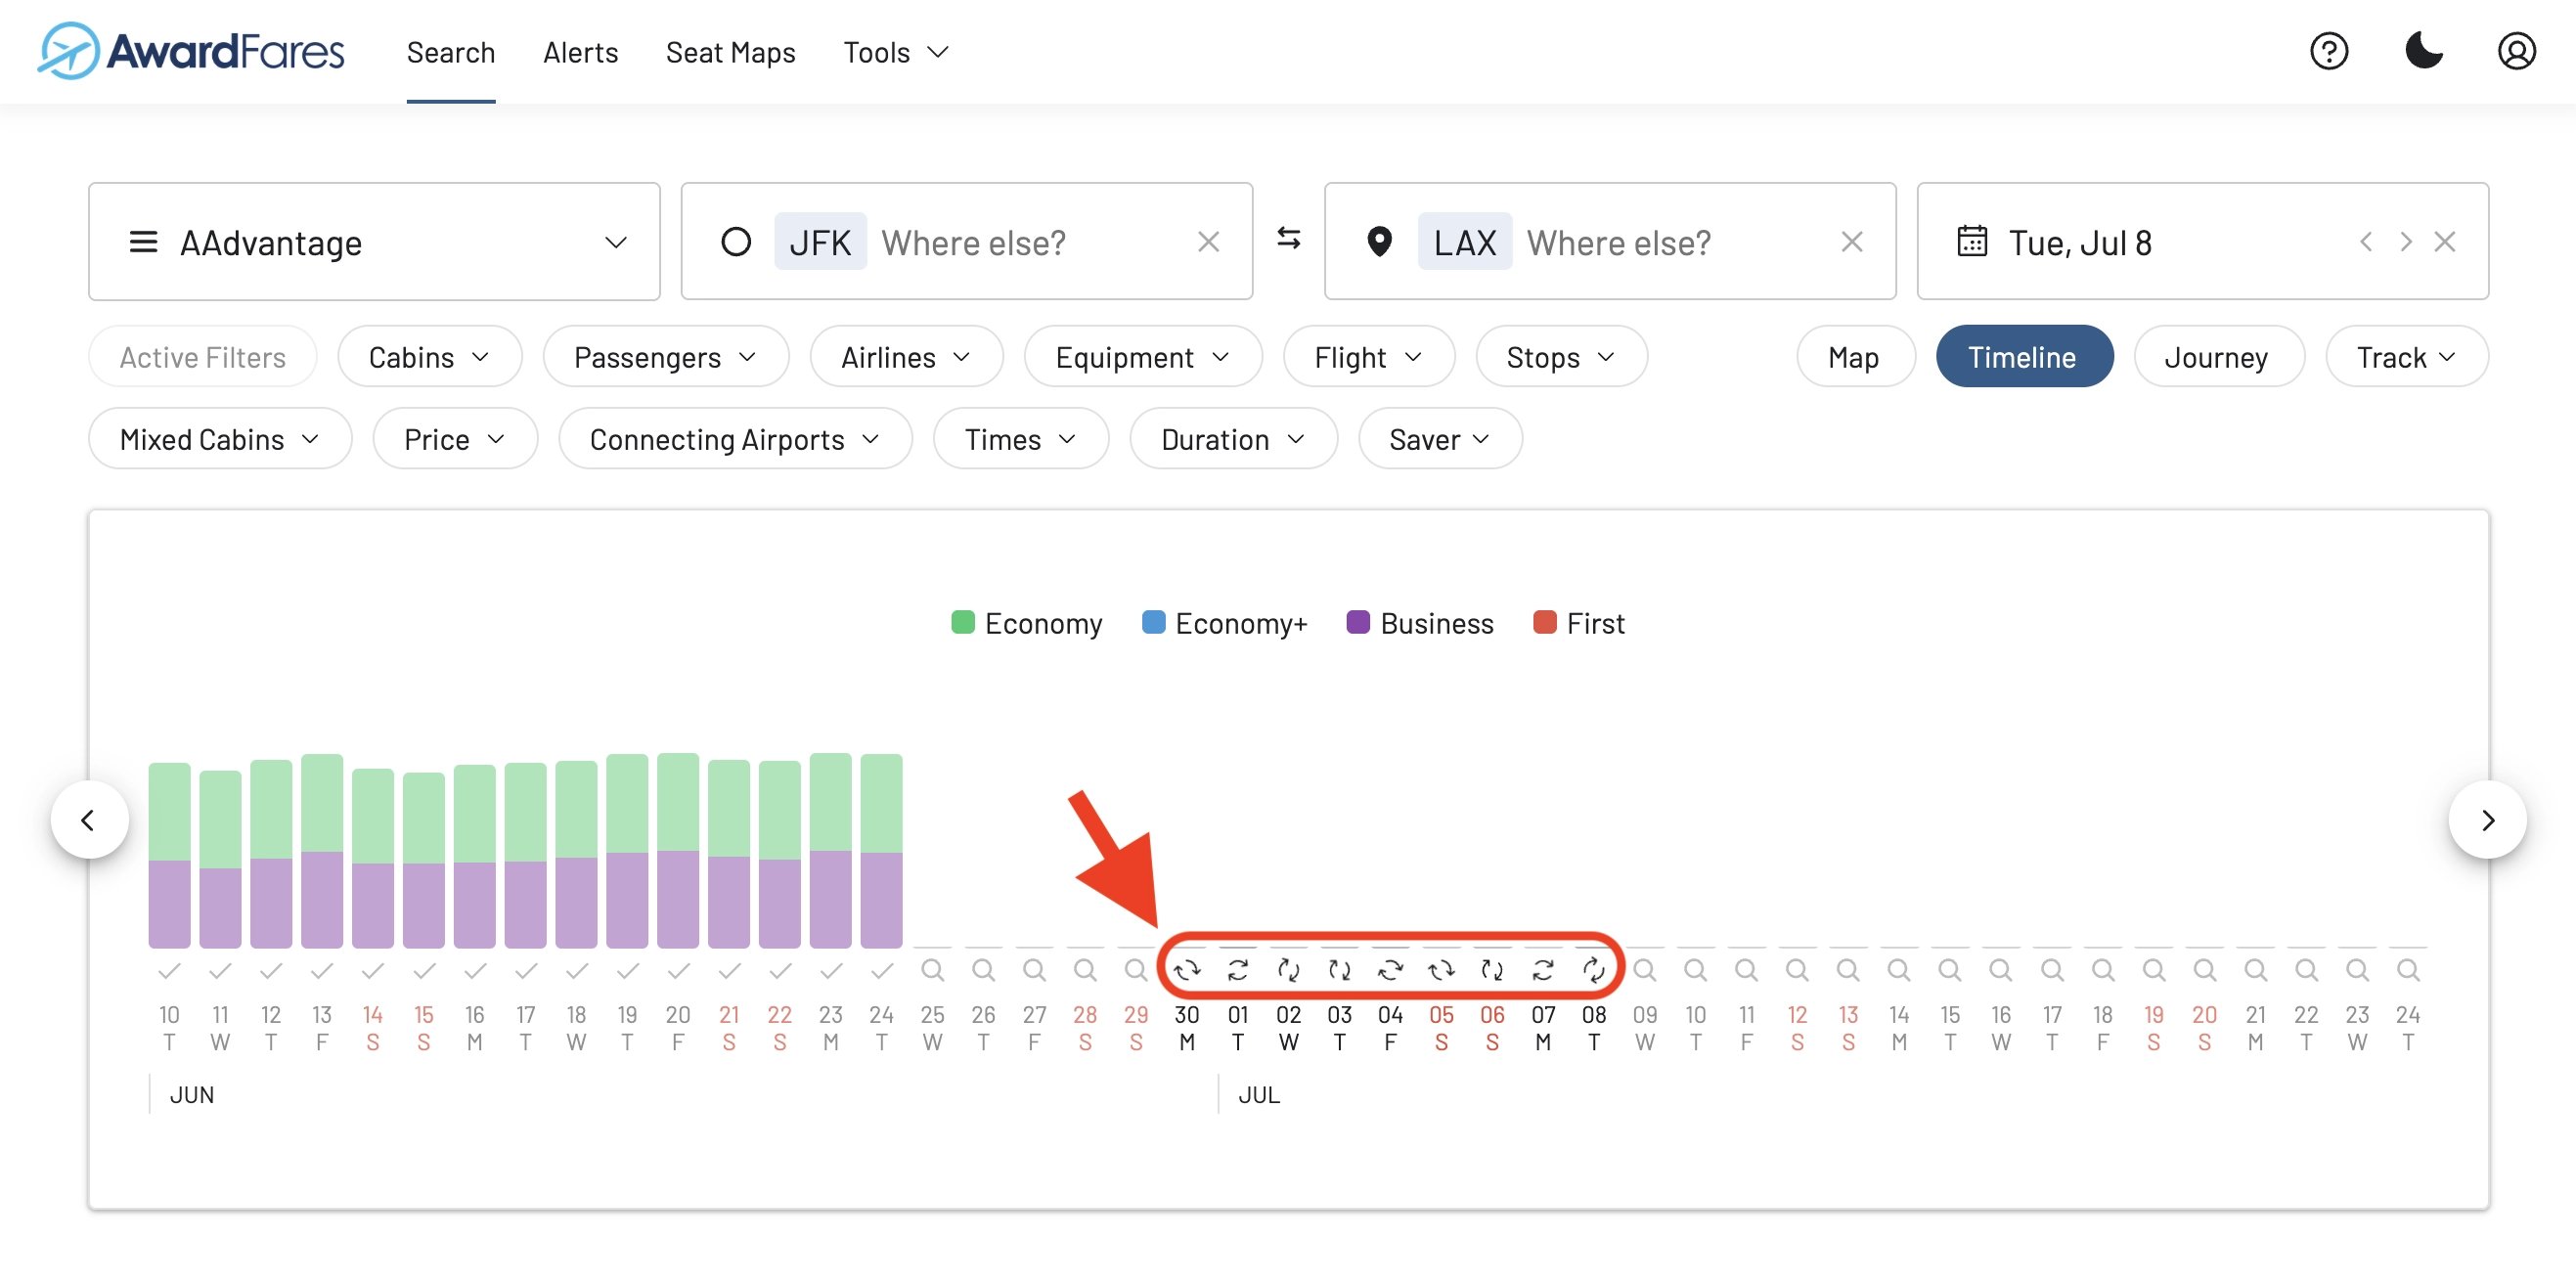Click the June 20 availability bar

[x=678, y=850]
